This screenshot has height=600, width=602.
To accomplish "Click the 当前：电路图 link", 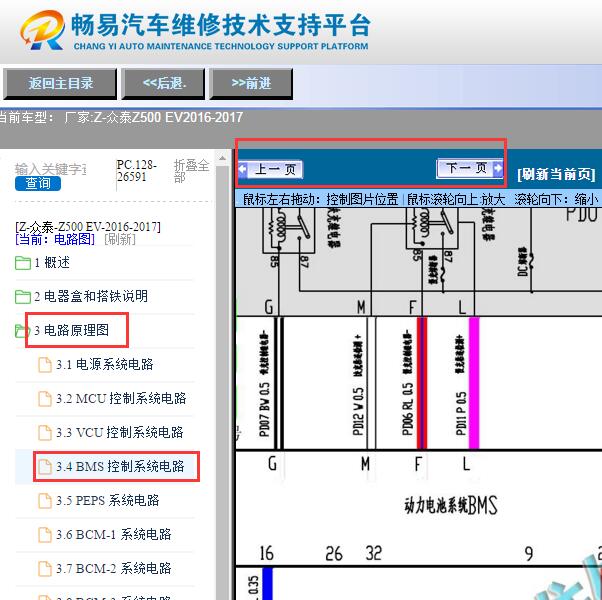I will click(55, 239).
